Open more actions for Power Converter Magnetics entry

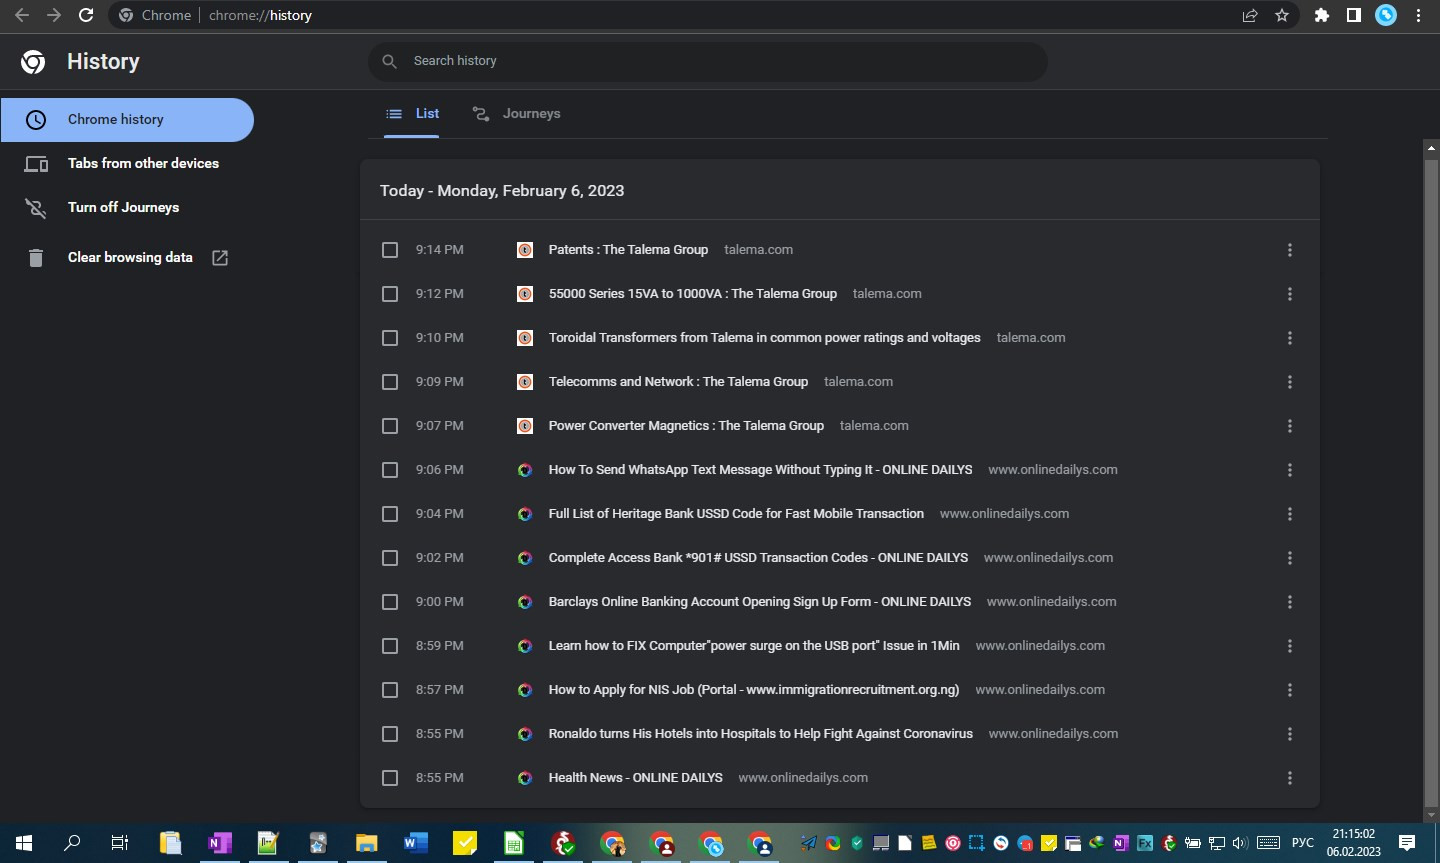click(1290, 426)
